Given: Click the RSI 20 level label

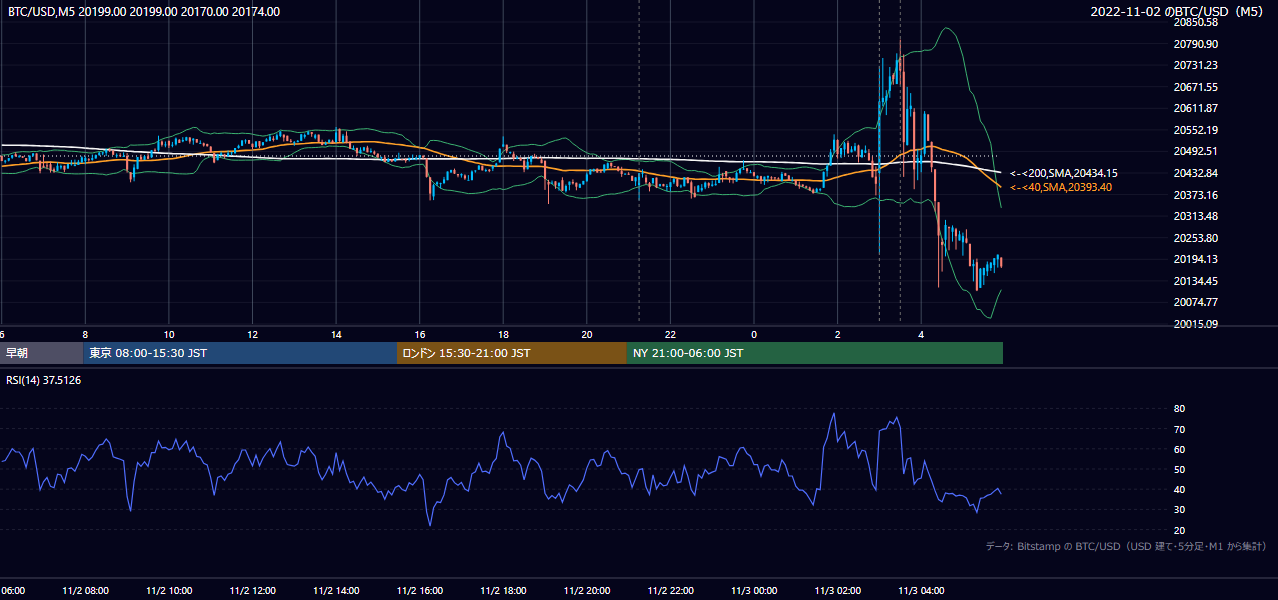Looking at the screenshot, I should tap(1180, 530).
